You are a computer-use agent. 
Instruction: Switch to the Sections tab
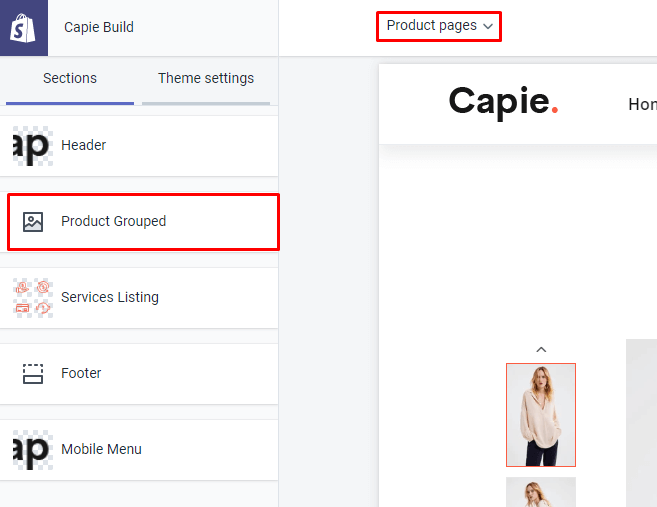coord(70,78)
